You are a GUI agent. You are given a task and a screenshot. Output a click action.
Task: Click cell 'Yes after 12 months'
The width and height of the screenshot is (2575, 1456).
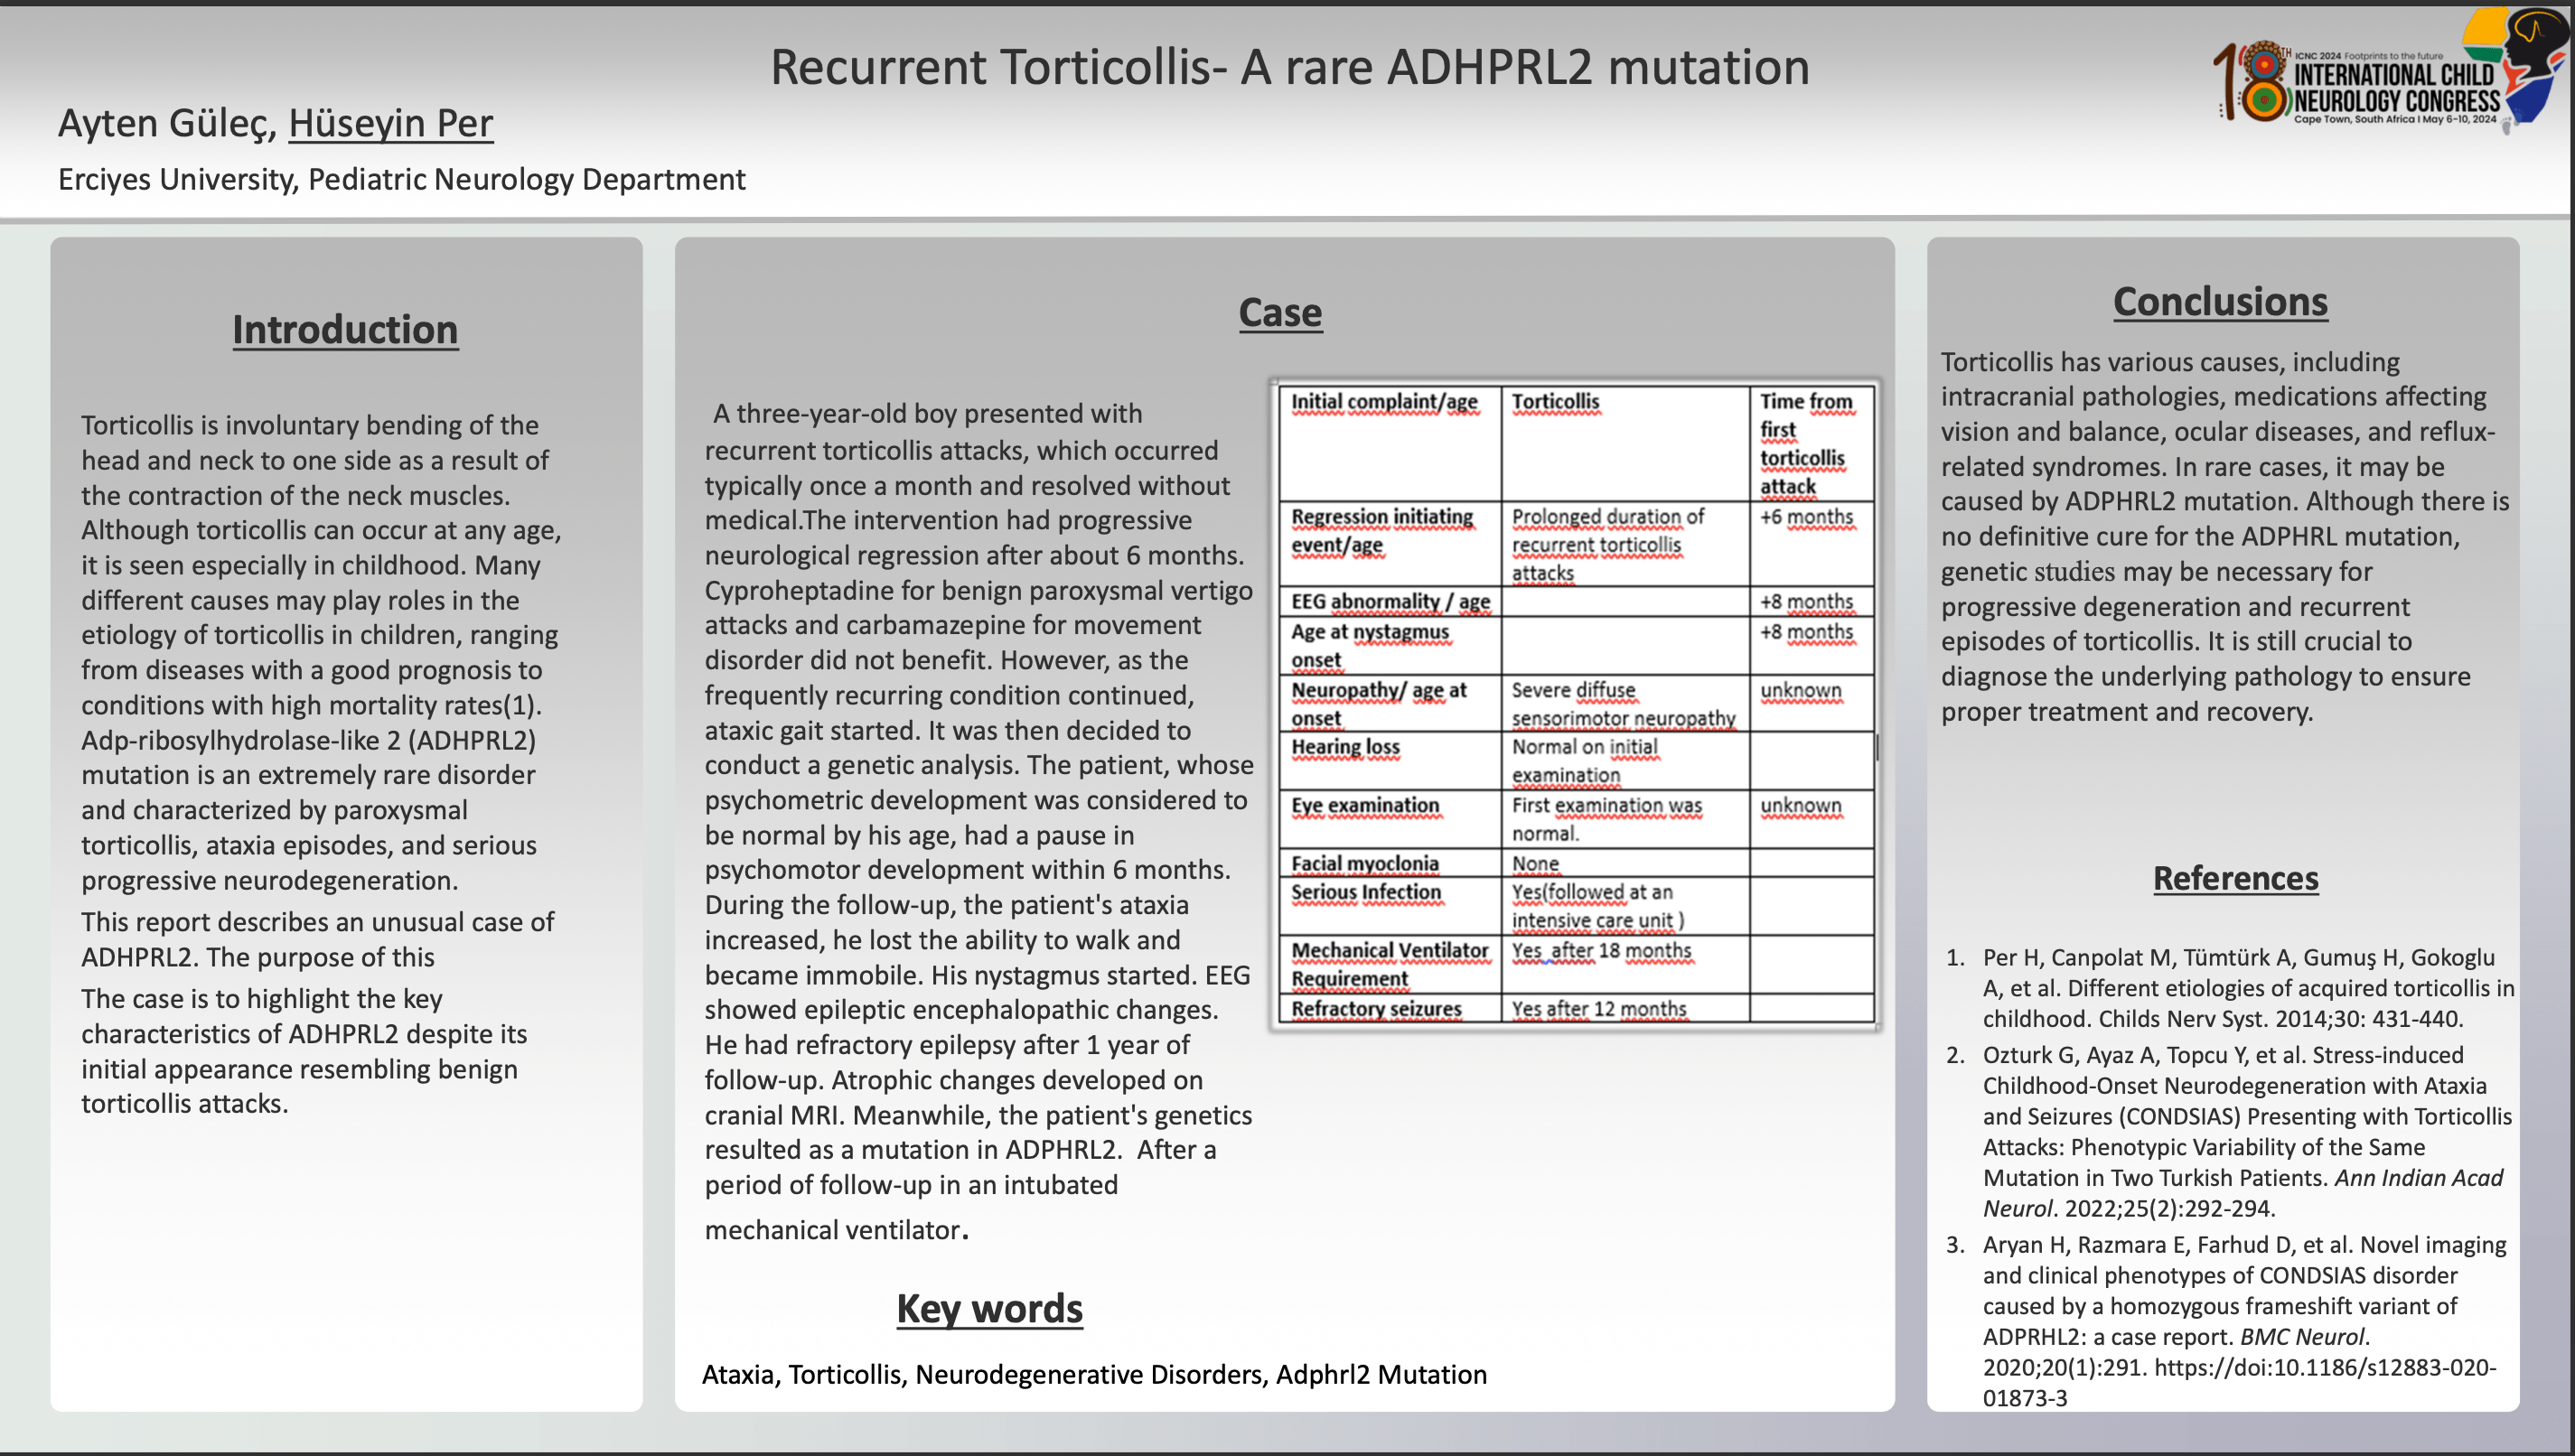click(x=1625, y=1008)
